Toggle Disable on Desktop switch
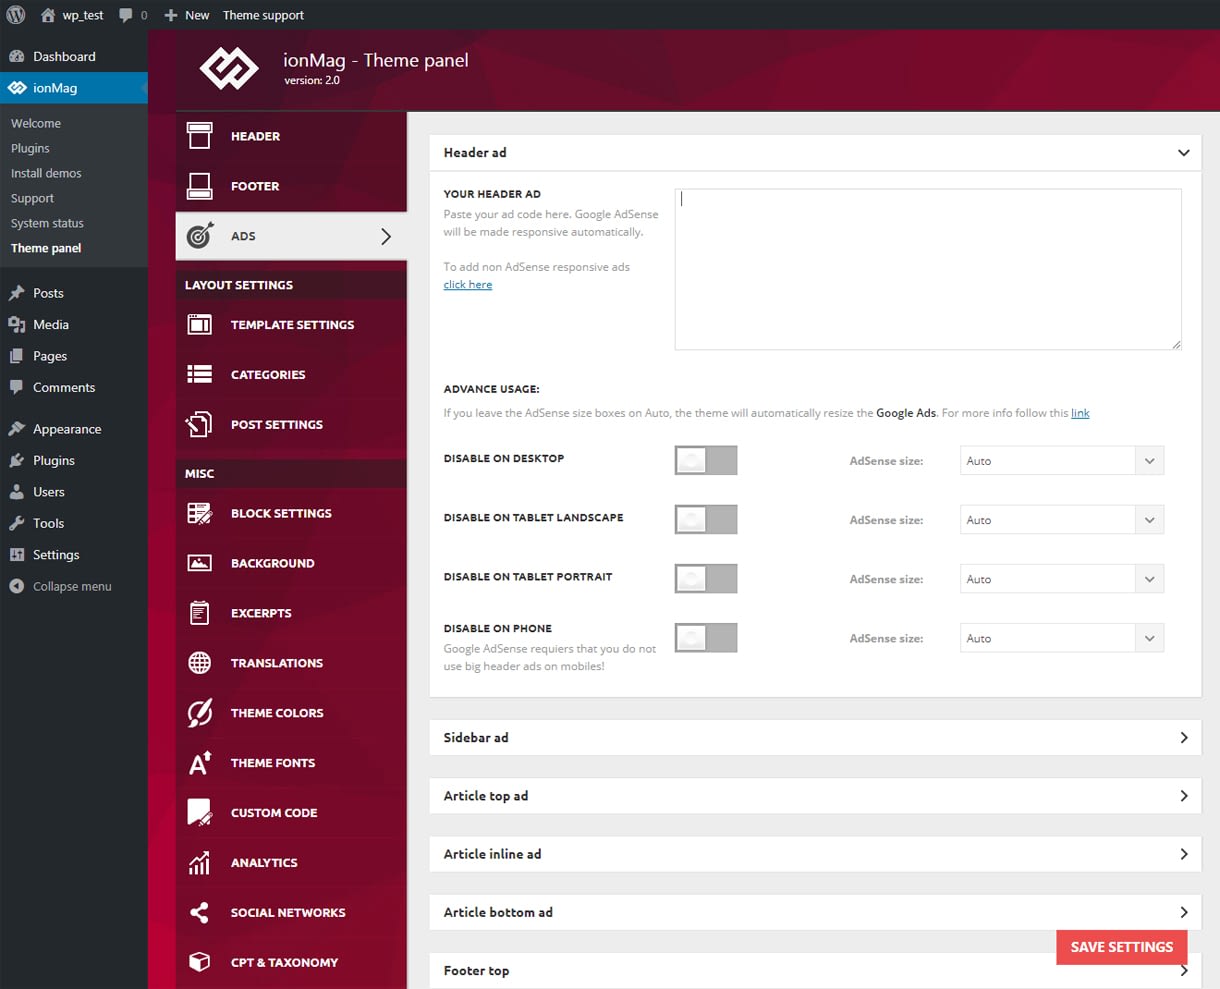 tap(706, 460)
